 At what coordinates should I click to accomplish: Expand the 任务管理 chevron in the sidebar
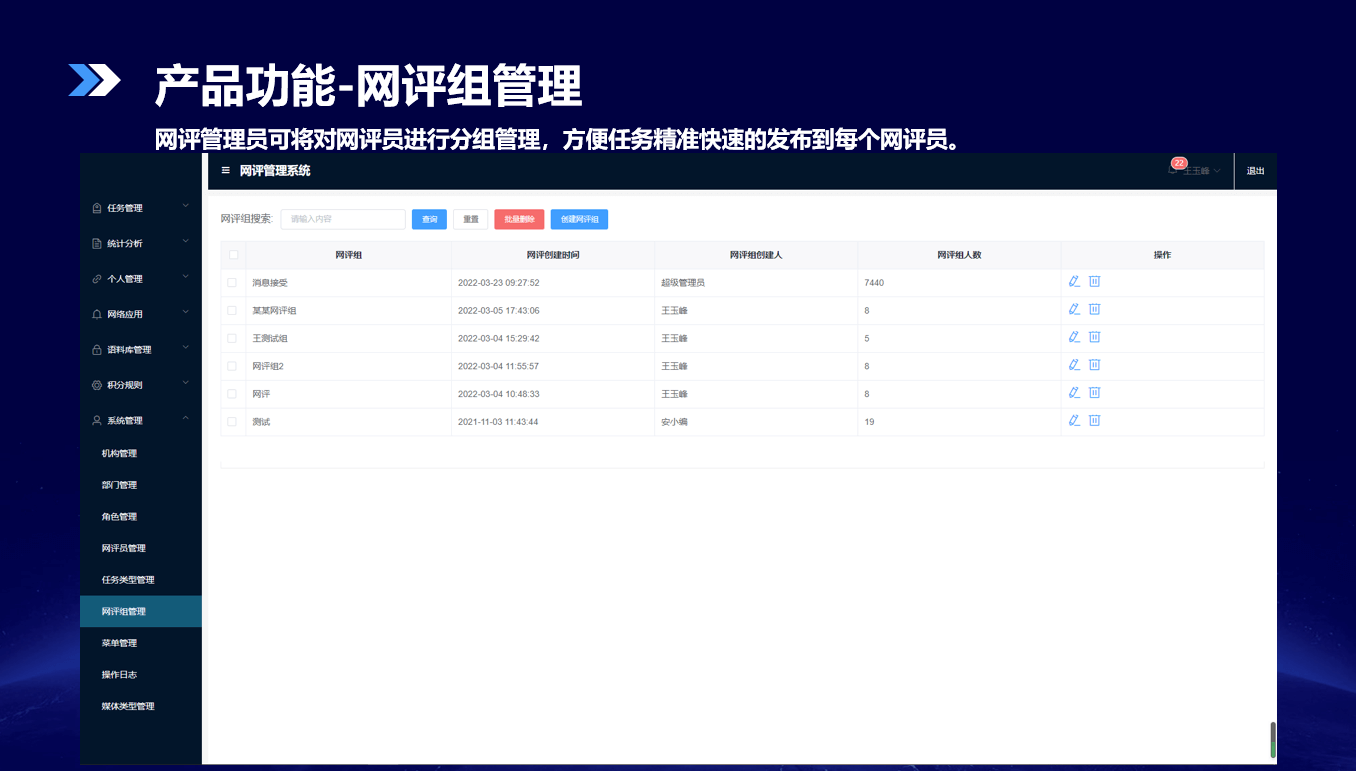(186, 207)
